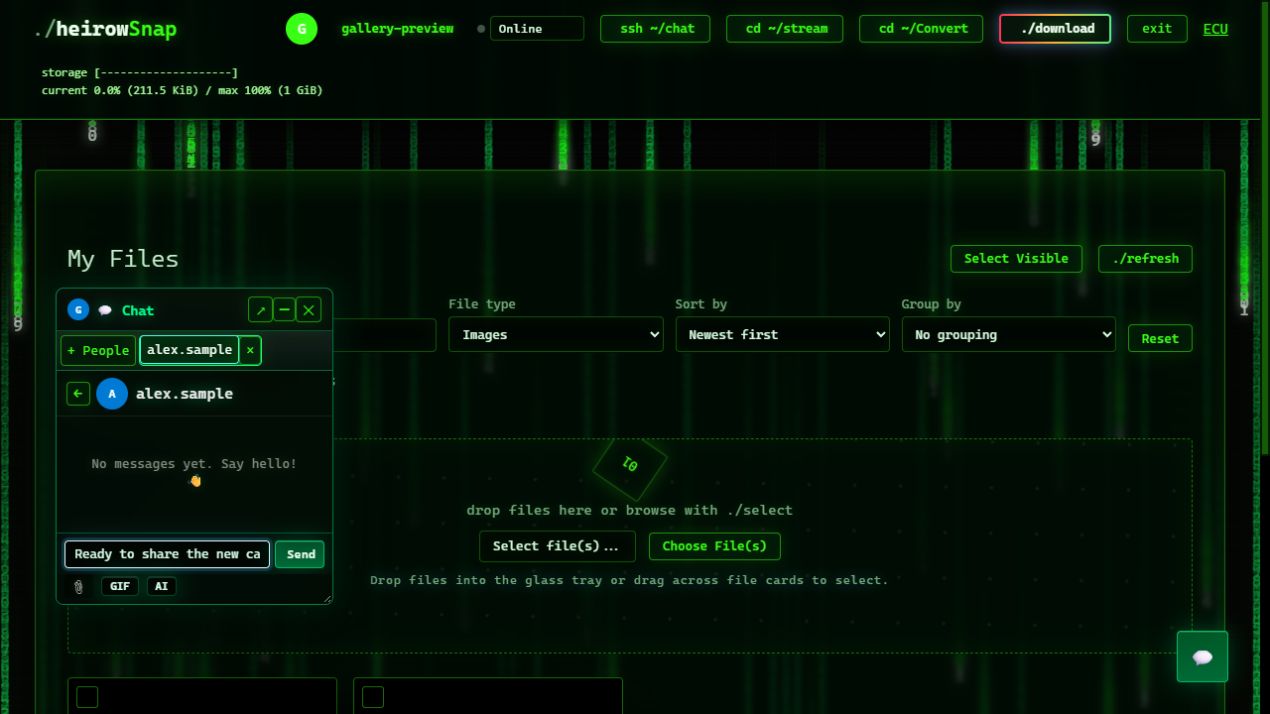Click the green G user avatar in header

point(301,29)
